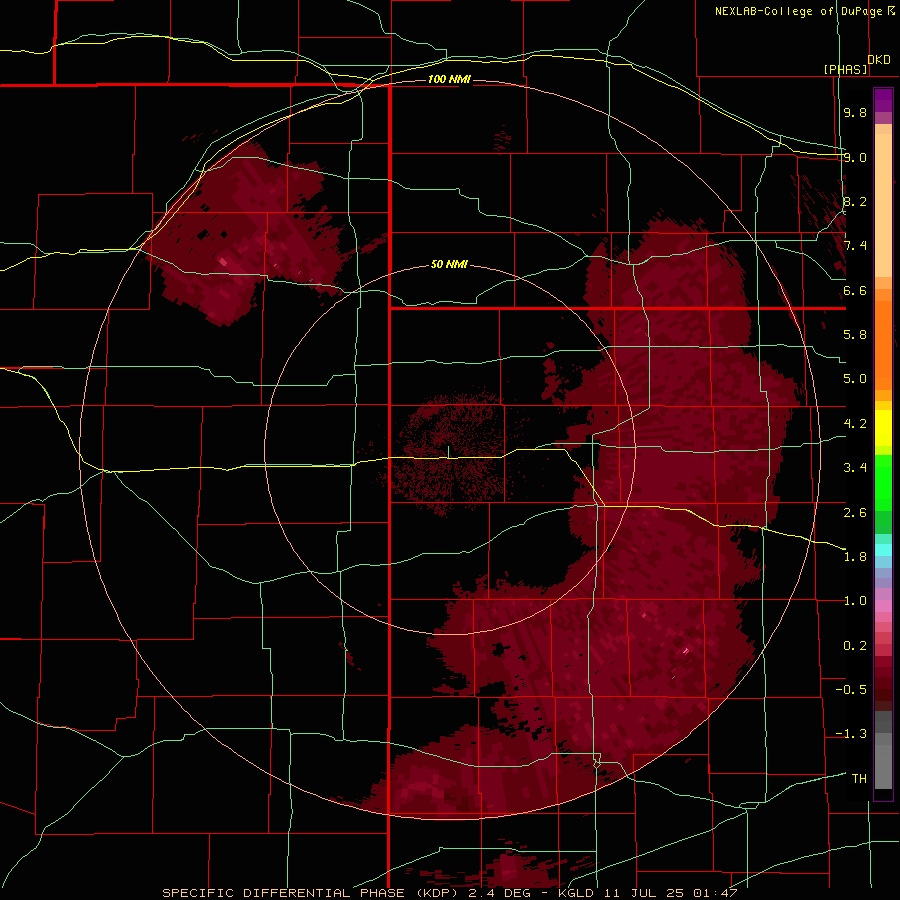Click the cyan segment of the color bar
This screenshot has height=900, width=900.
(883, 549)
